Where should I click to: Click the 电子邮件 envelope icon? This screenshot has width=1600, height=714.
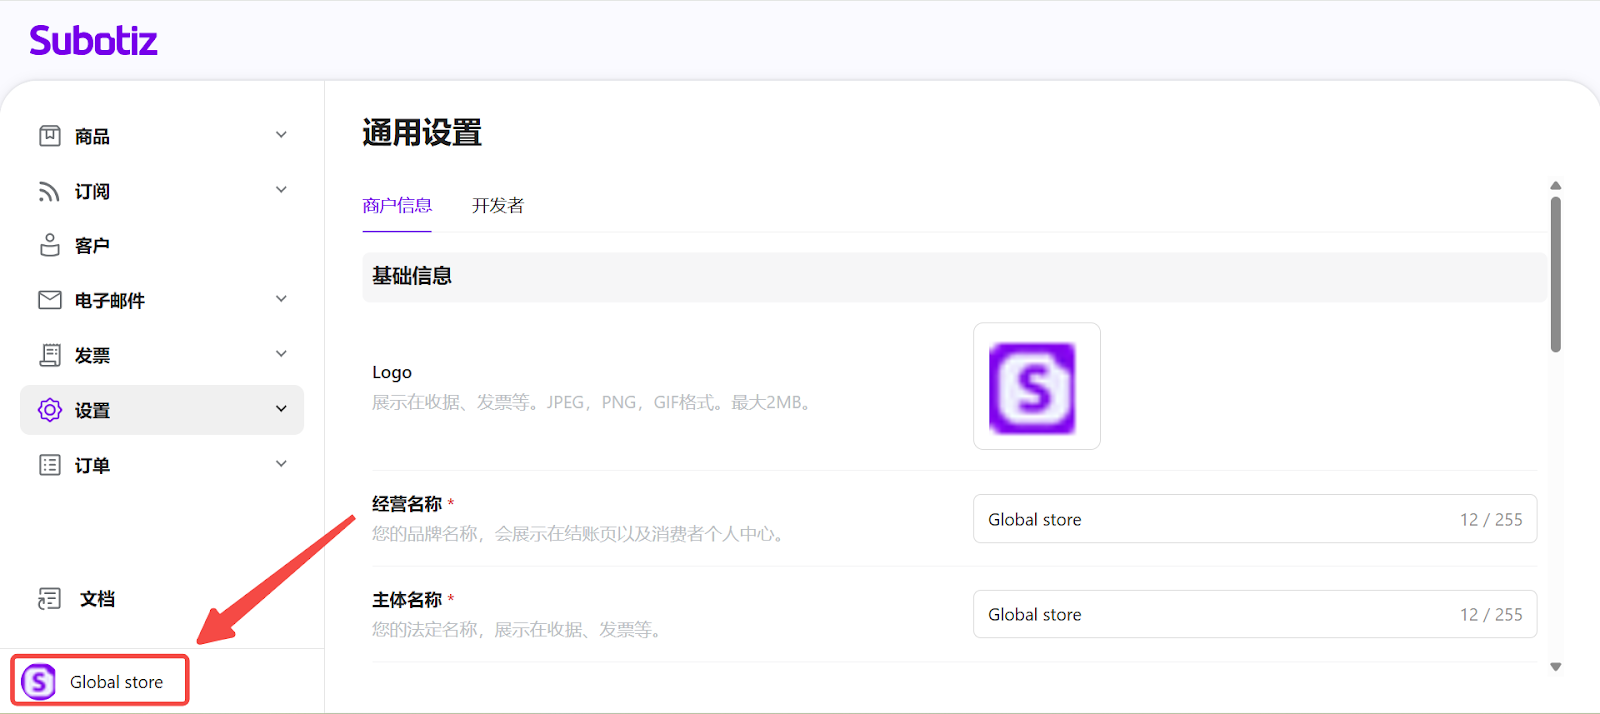49,300
